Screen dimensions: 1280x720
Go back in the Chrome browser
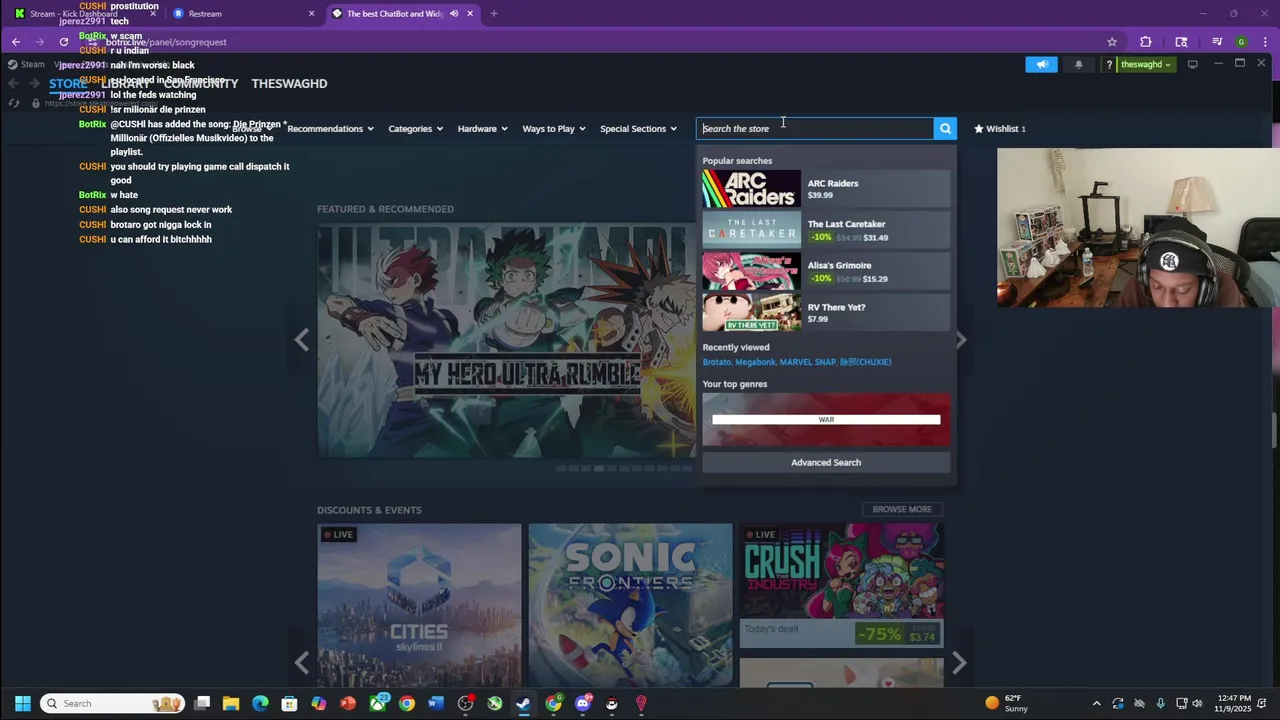pos(16,42)
